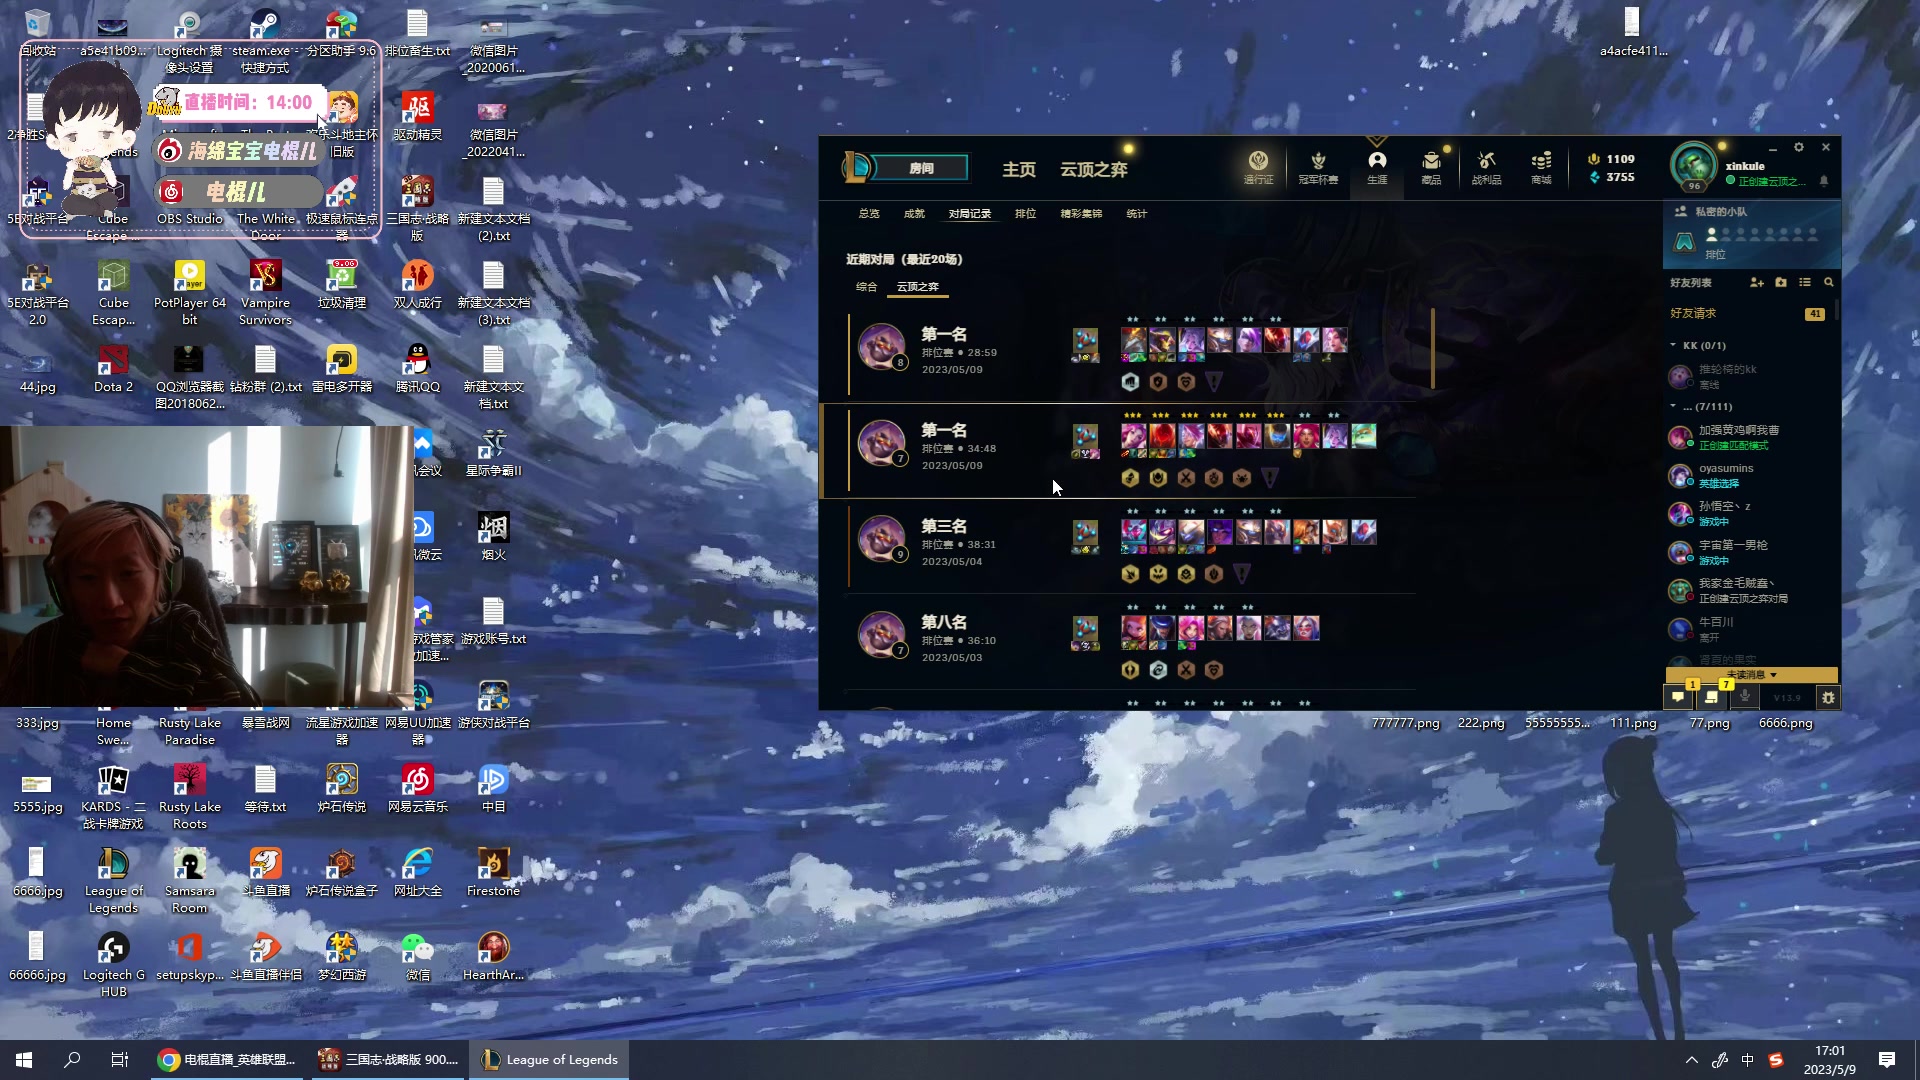The image size is (1920, 1080).
Task: Select friend 加强黄鸡啊我凿 in friends list
Action: (x=1751, y=437)
